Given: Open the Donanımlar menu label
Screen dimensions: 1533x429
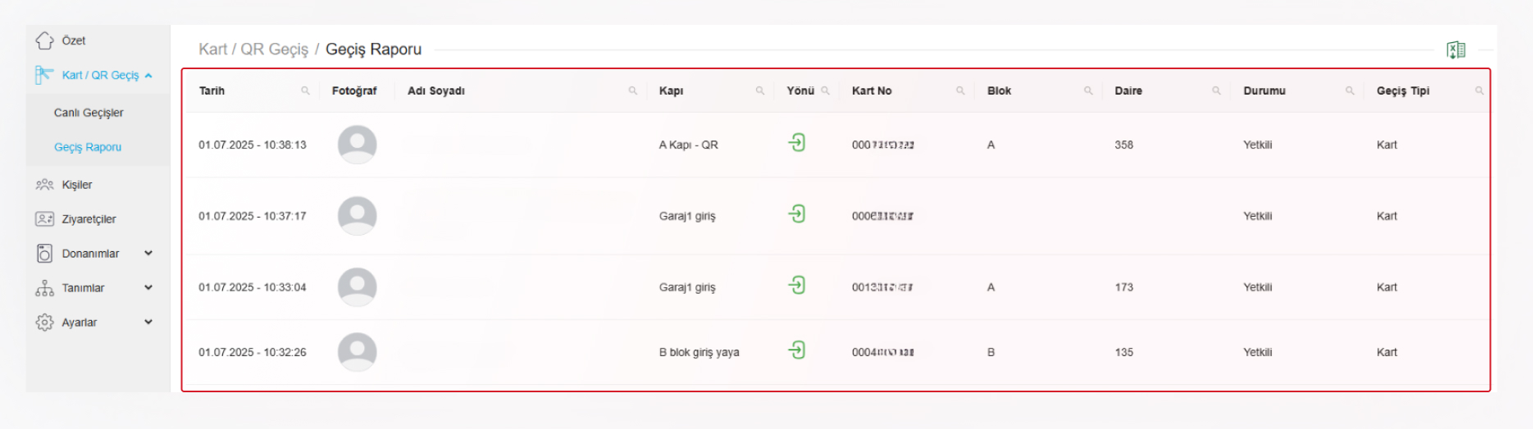Looking at the screenshot, I should click(x=90, y=254).
